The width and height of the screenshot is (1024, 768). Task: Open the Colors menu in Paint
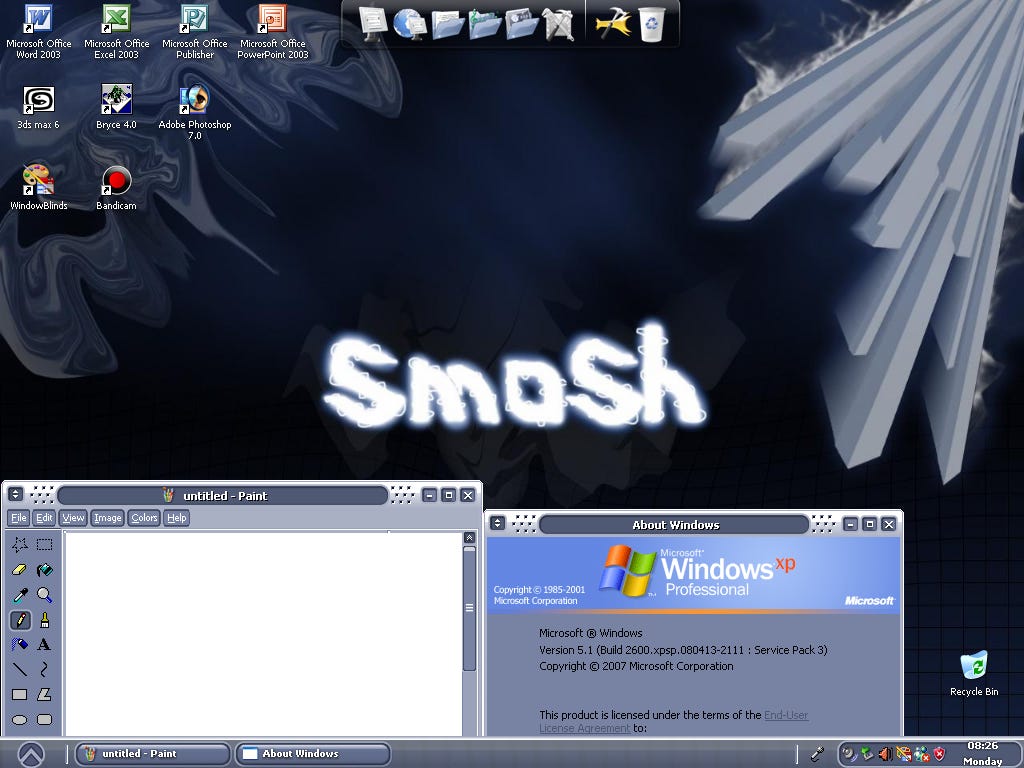pyautogui.click(x=144, y=518)
